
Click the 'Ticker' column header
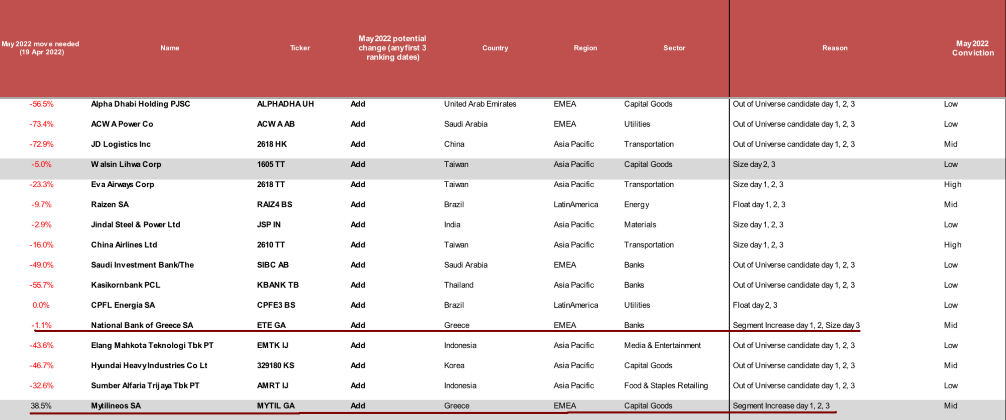(x=300, y=48)
